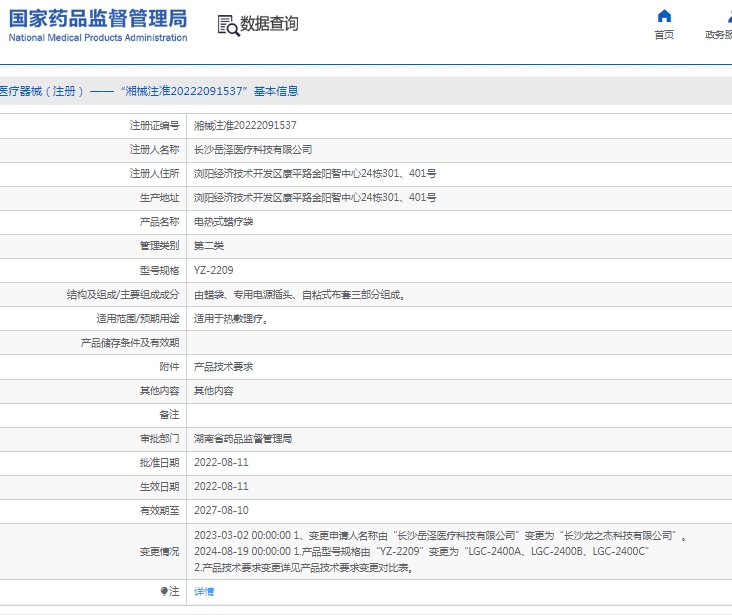This screenshot has width=732, height=615.
Task: Click the 有效期至 field label
Action: pos(159,510)
